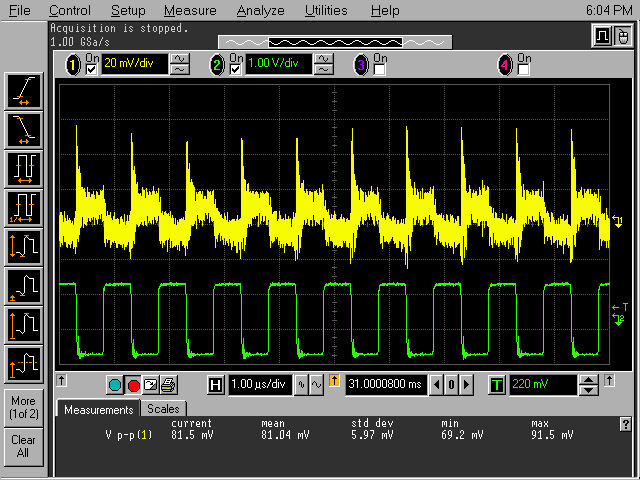Open trigger setup with the T button

click(x=498, y=385)
